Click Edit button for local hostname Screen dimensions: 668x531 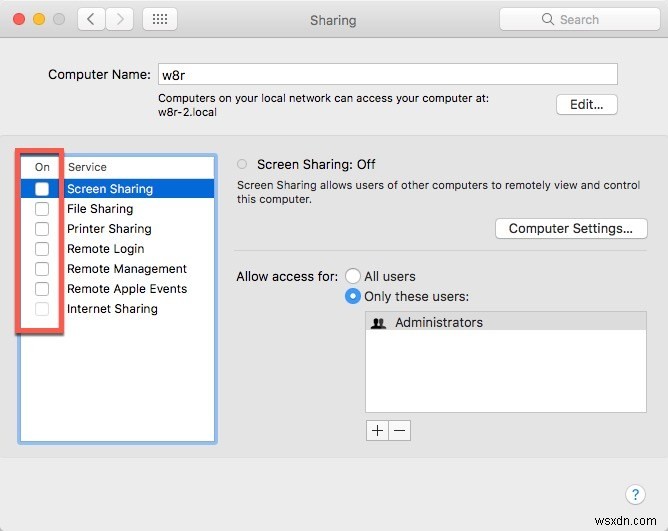(x=586, y=104)
